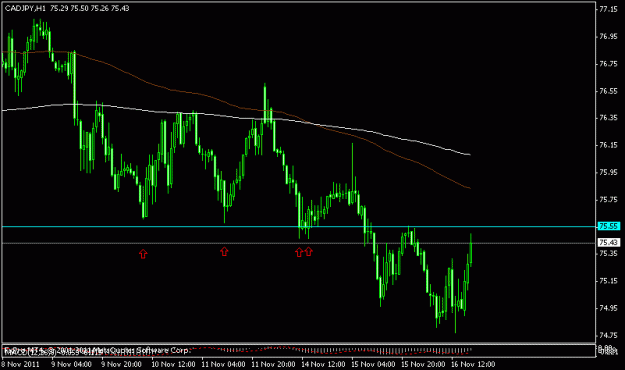This screenshot has height=370, width=625.
Task: Click the 11 Nov 20:00 time label
Action: 273,364
